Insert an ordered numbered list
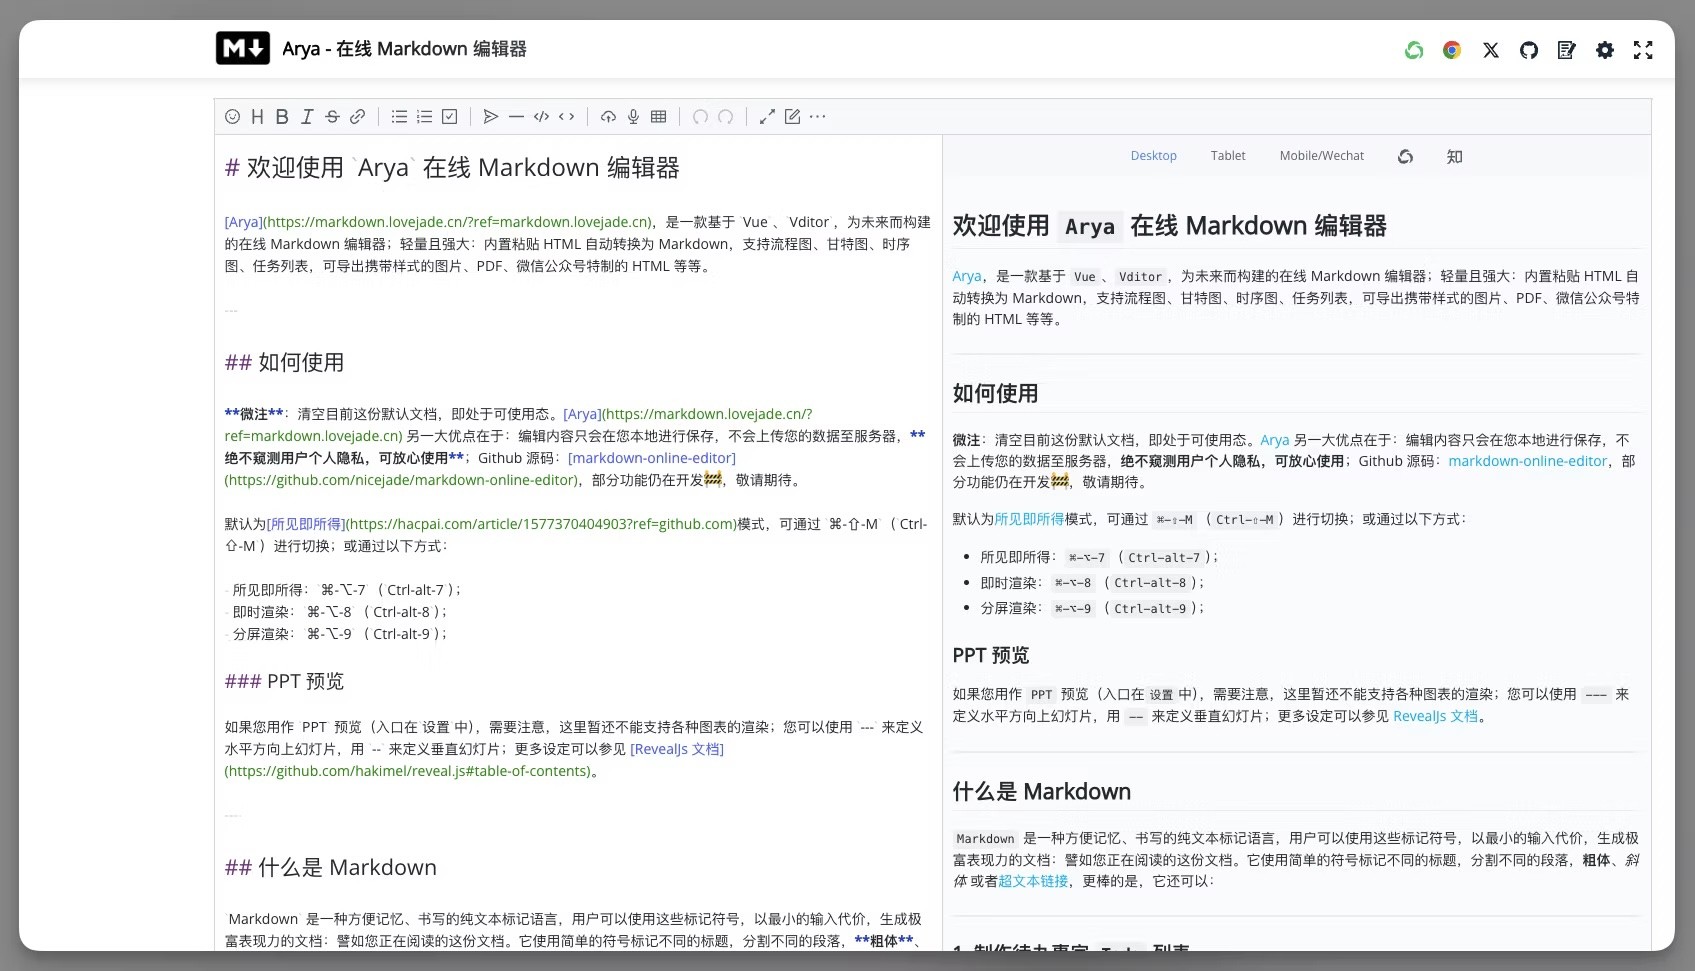 [x=424, y=117]
